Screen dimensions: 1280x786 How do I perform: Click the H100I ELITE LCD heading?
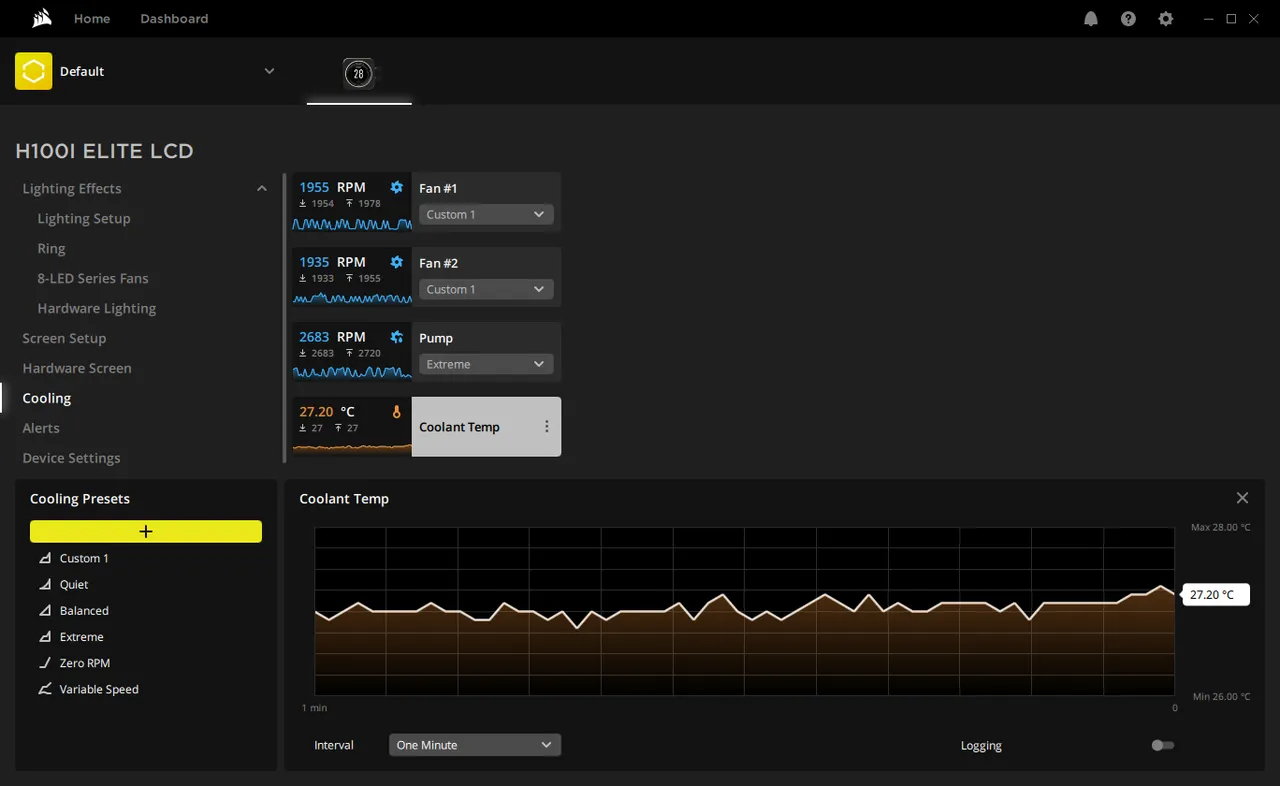[104, 151]
